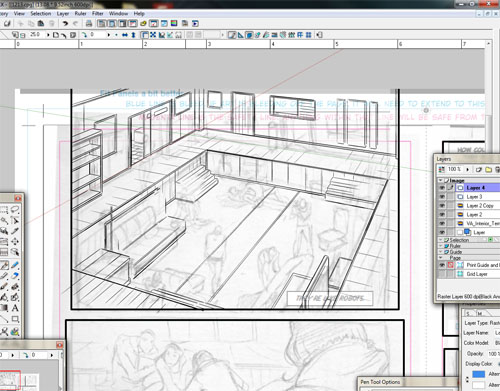The width and height of the screenshot is (500, 391).
Task: Click the Undo arrow in toolbar
Action: [x=65, y=23]
